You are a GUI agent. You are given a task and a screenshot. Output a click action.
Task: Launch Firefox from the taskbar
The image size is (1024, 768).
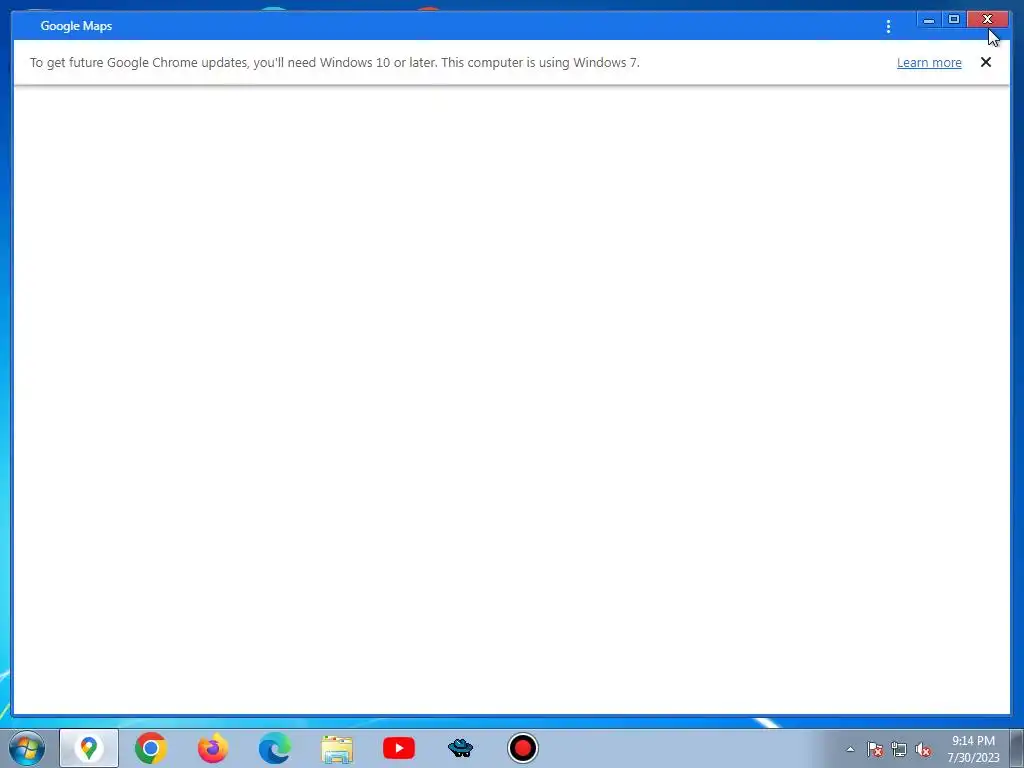click(x=213, y=748)
